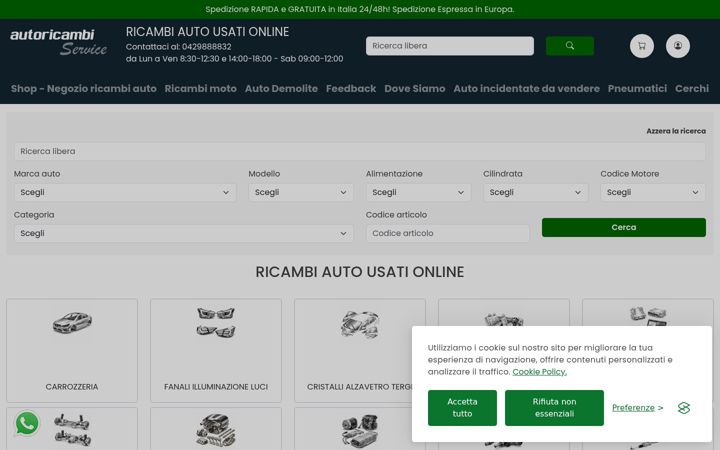Open the user account icon
This screenshot has width=720, height=450.
coord(678,46)
